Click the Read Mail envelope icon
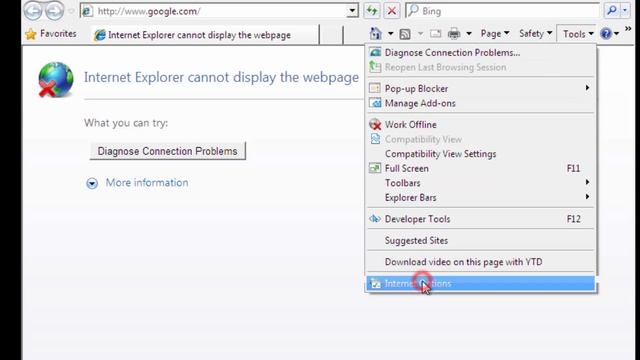 436,34
